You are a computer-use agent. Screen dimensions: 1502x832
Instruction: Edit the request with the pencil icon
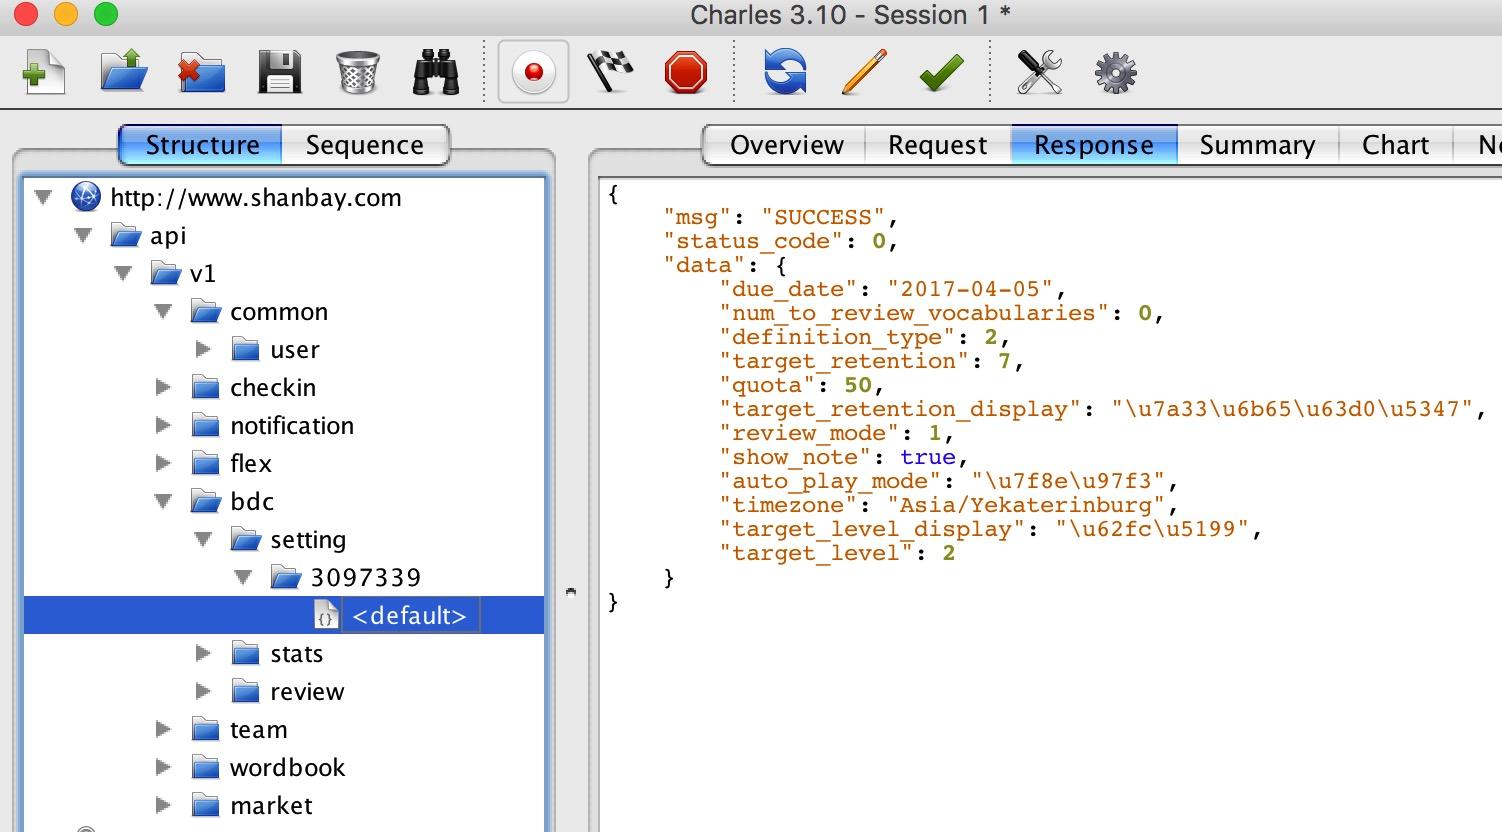pyautogui.click(x=863, y=73)
